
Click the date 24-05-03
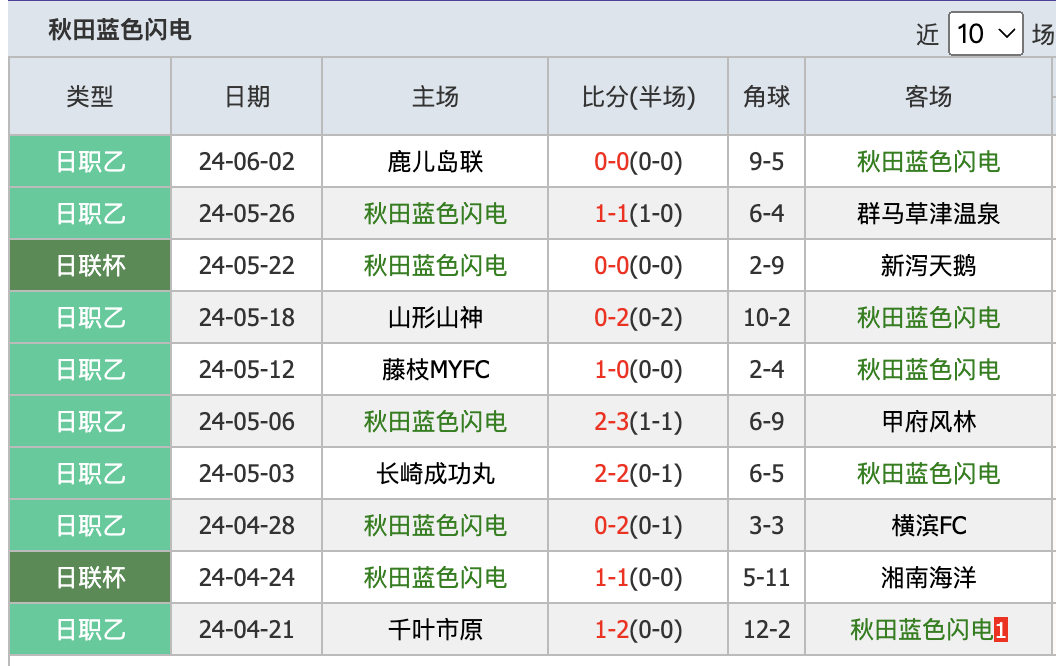(x=246, y=473)
